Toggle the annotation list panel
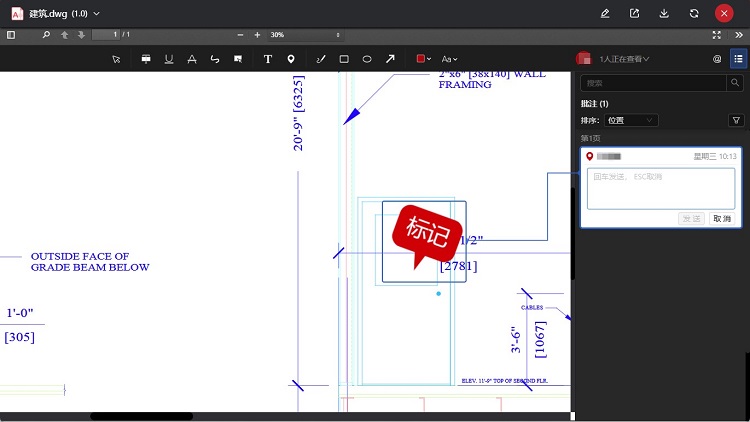The image size is (750, 422). click(x=738, y=59)
